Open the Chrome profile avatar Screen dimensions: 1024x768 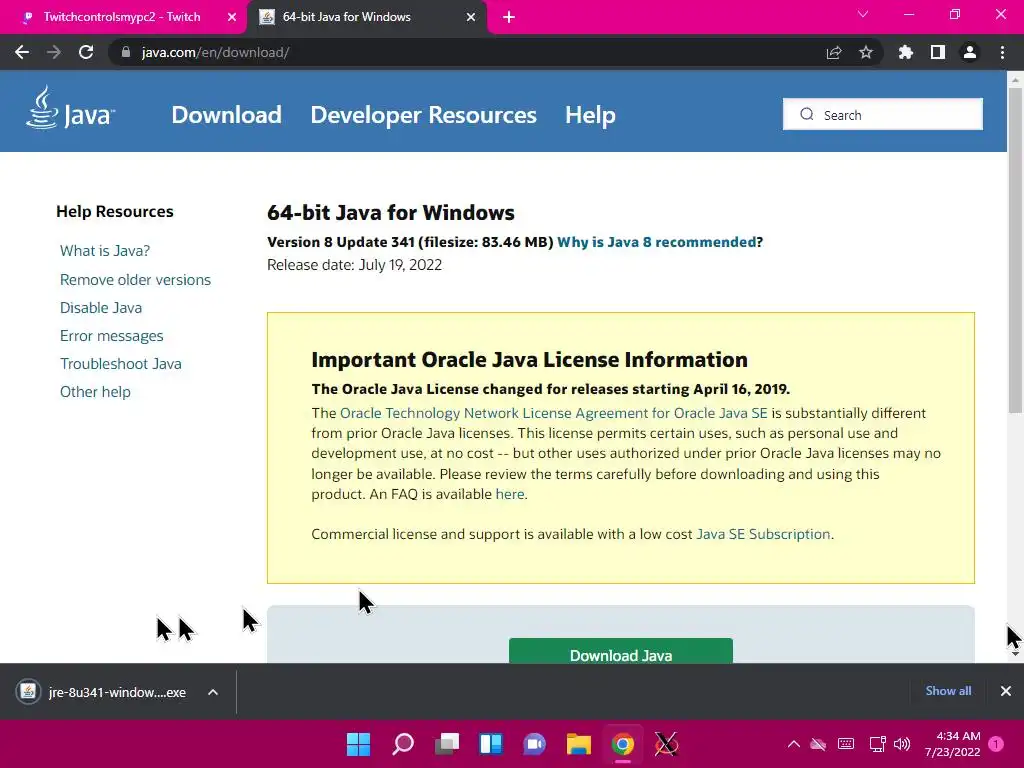click(970, 52)
